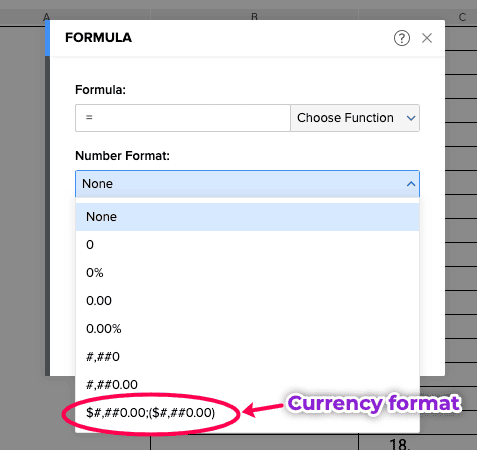Viewport: 477px width, 450px height.
Task: Click column A header
Action: pyautogui.click(x=46, y=16)
